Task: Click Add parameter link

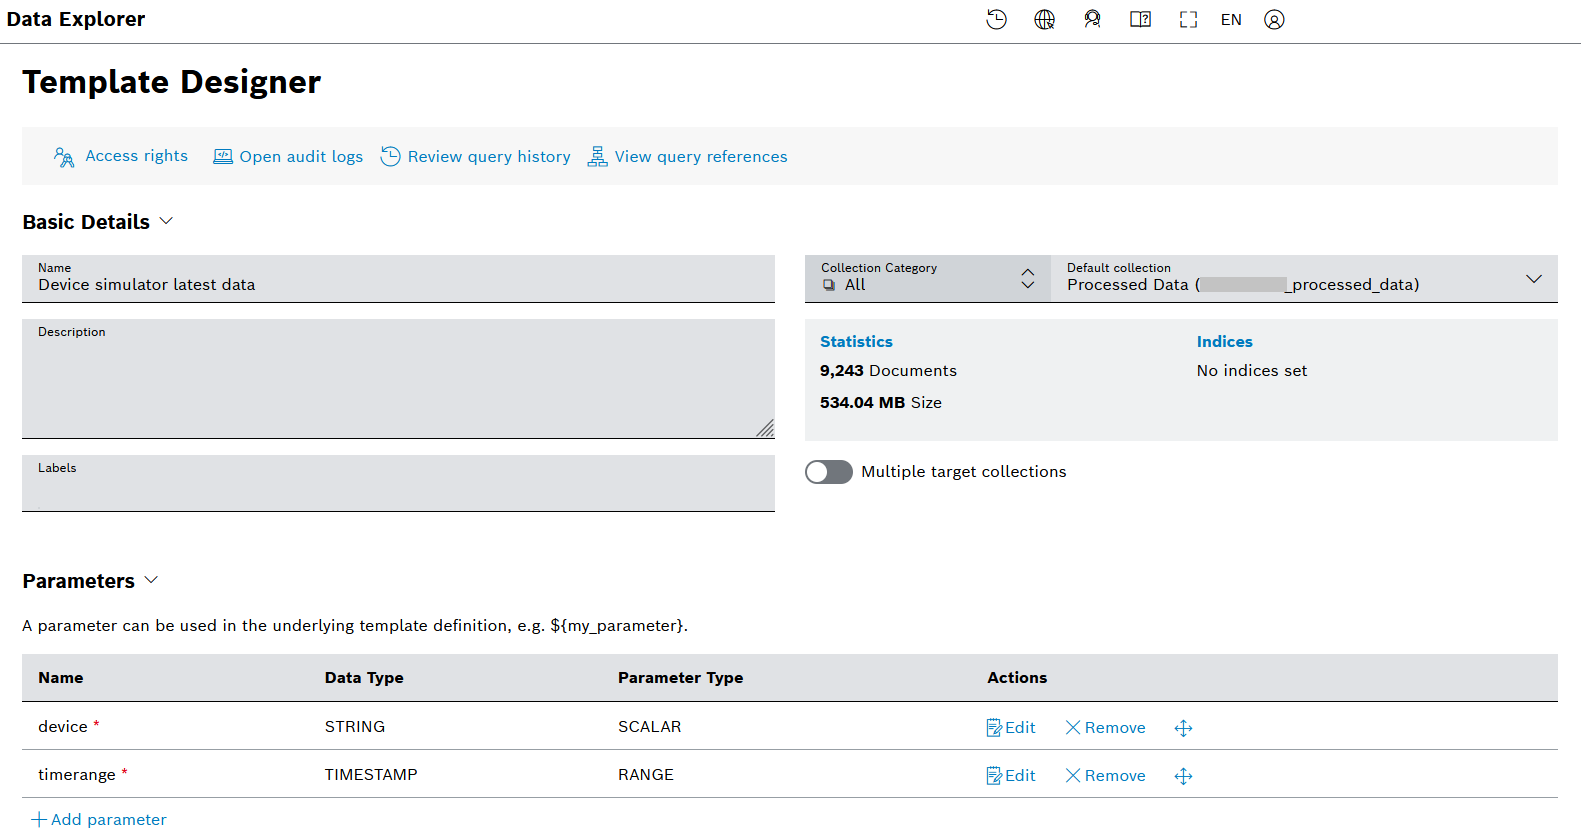Action: tap(99, 819)
